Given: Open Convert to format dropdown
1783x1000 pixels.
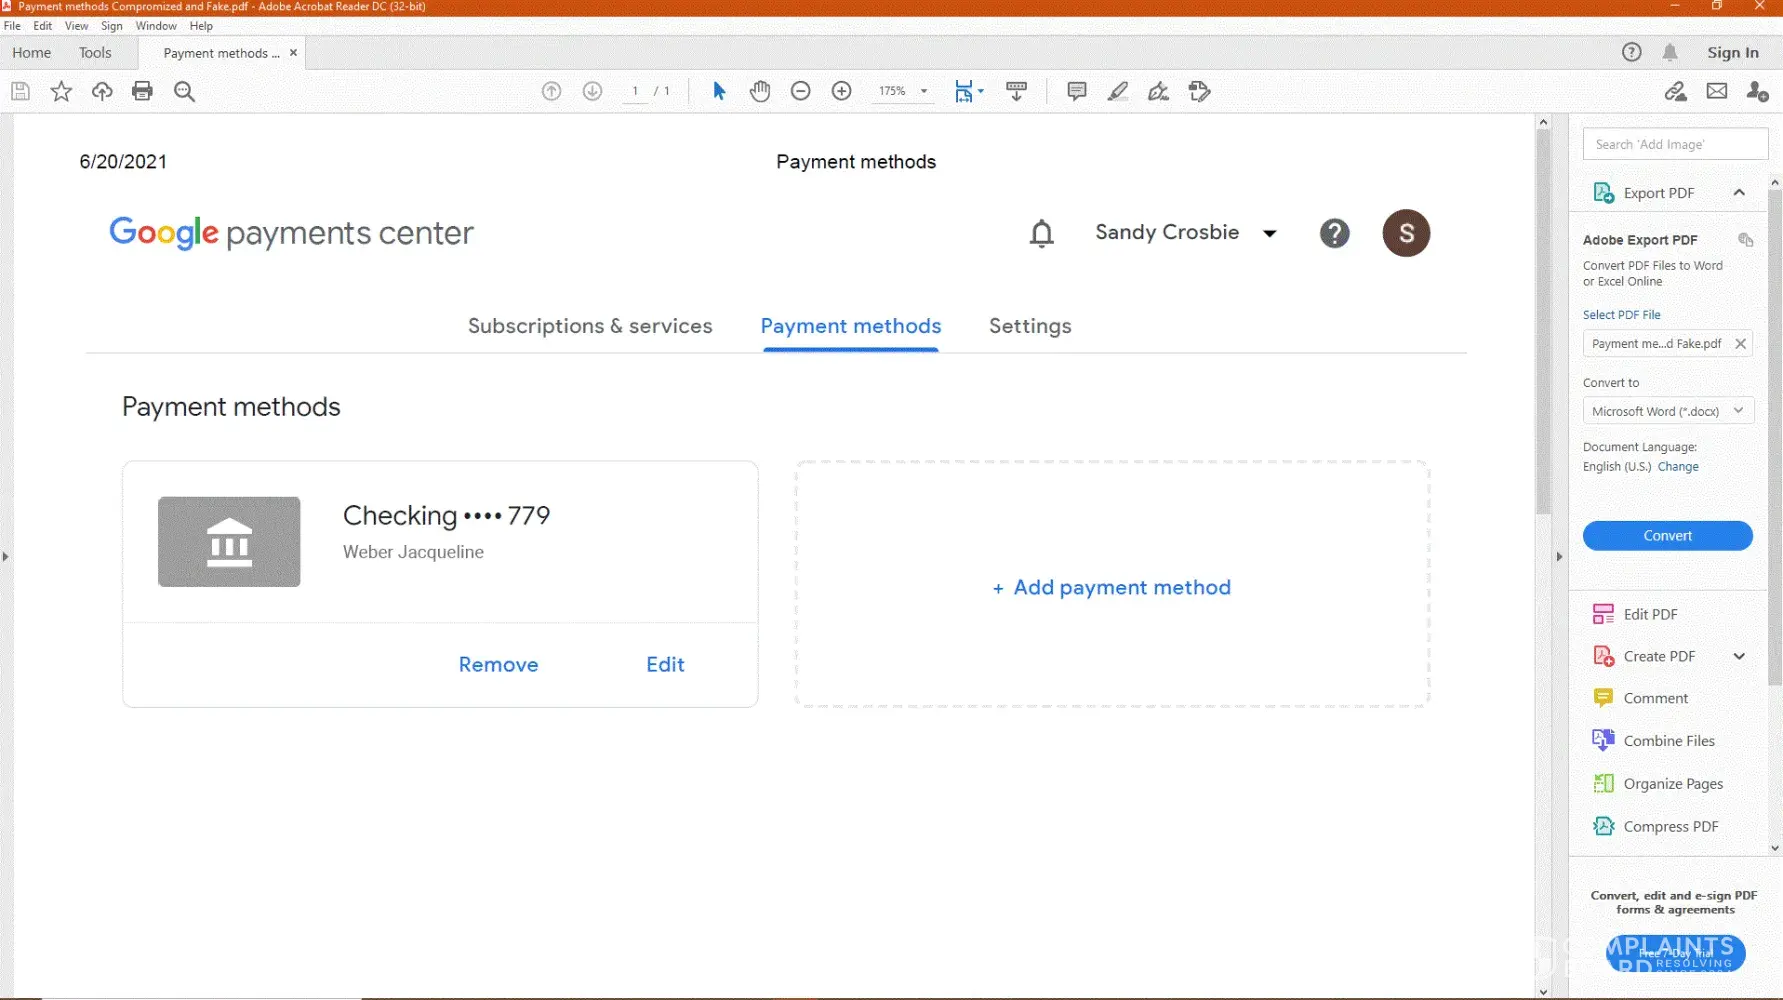Looking at the screenshot, I should (1667, 411).
